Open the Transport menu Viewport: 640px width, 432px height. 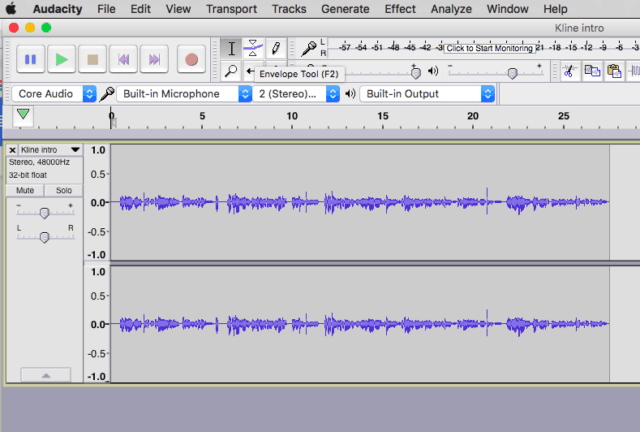pyautogui.click(x=231, y=9)
